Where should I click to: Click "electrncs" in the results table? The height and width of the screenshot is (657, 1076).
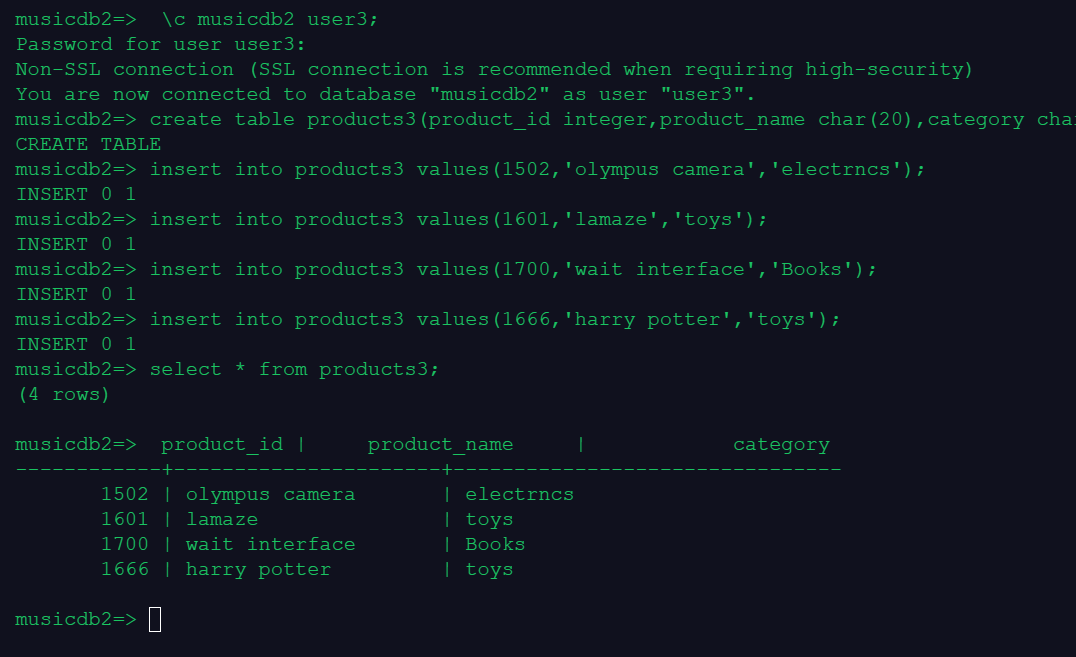[x=519, y=494]
